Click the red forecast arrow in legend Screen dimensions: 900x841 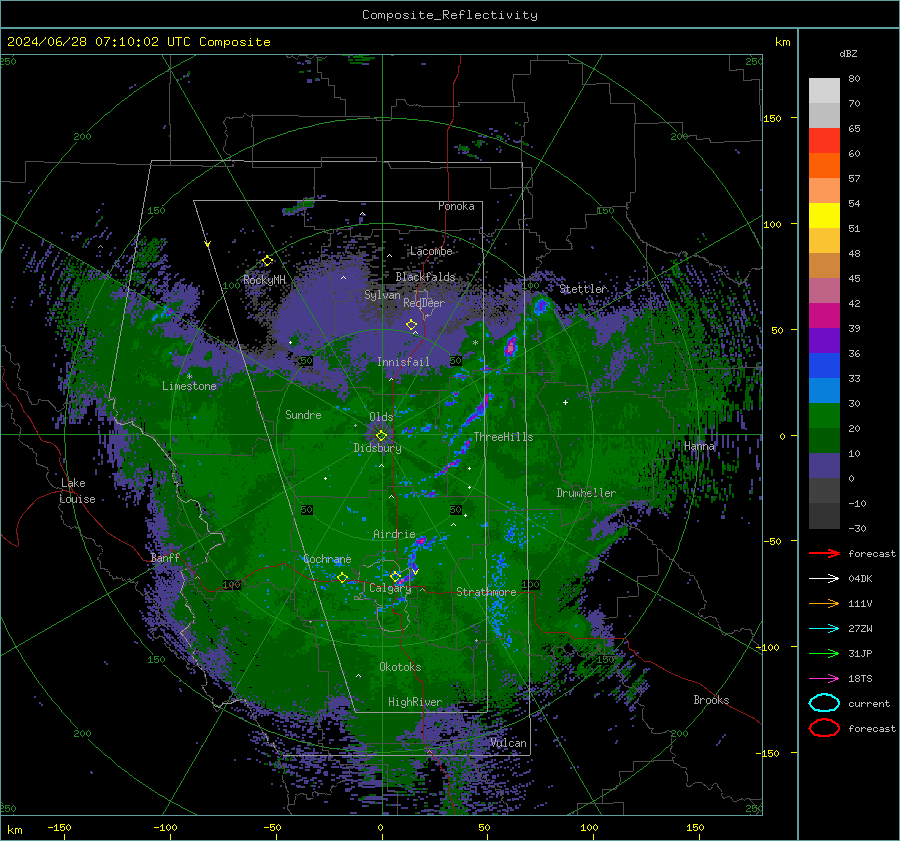824,553
